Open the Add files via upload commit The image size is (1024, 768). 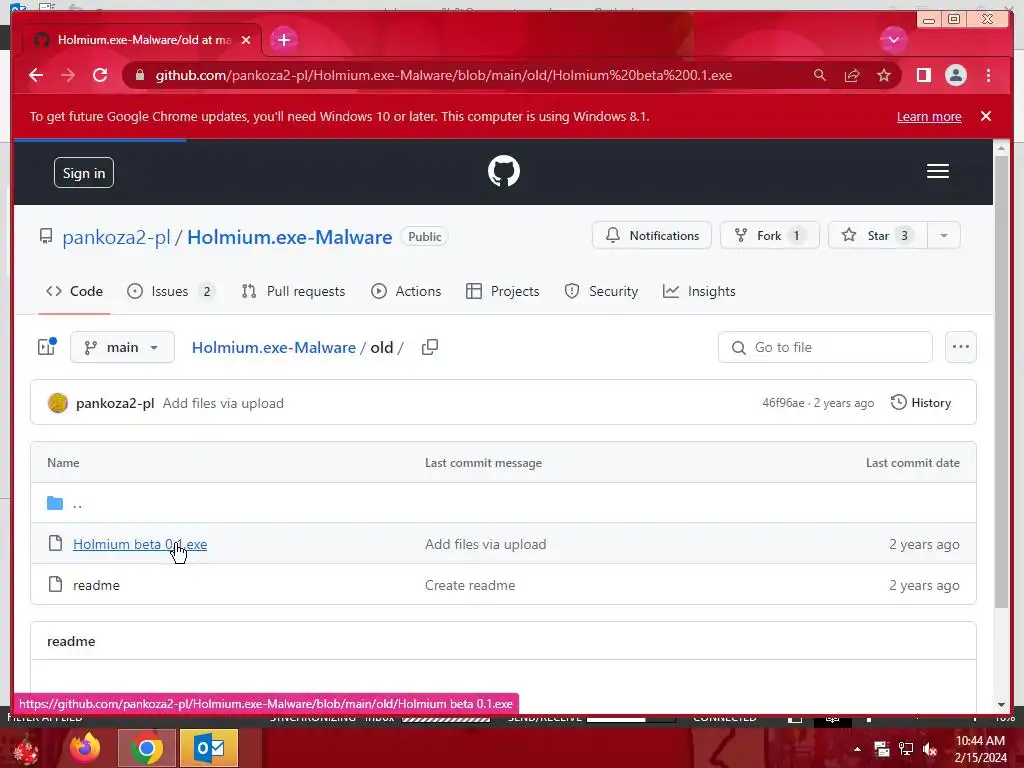pos(223,403)
